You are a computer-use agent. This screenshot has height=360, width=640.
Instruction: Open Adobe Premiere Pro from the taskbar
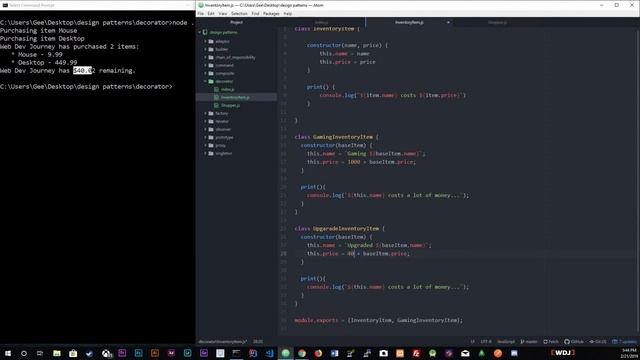click(122, 353)
